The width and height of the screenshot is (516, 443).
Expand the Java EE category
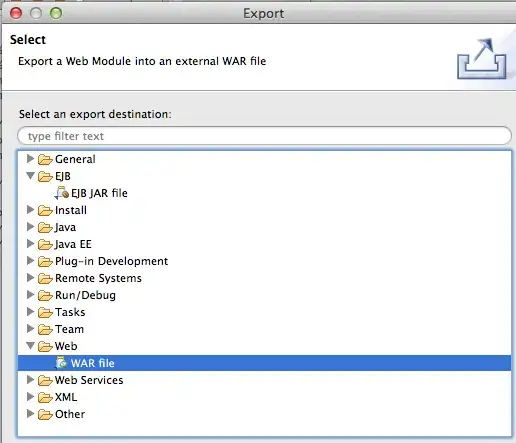pyautogui.click(x=30, y=244)
